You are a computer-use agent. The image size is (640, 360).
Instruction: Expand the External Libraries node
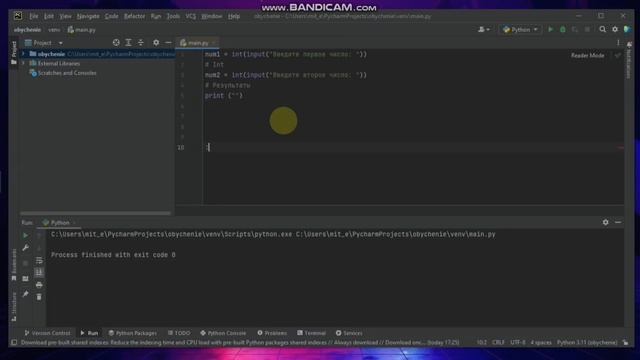point(23,64)
